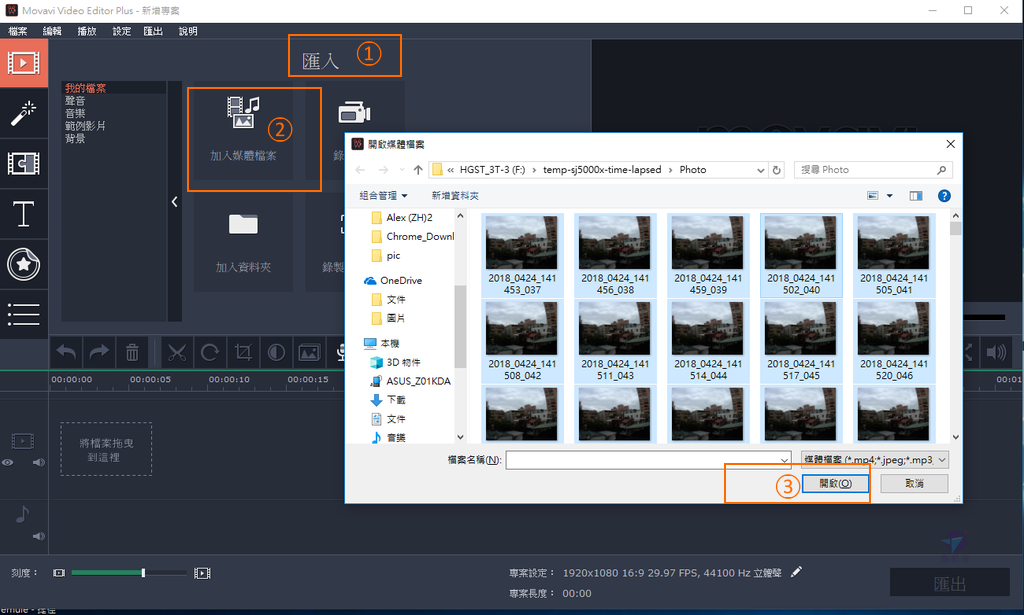Open the Titles tab with T icon
The image size is (1024, 615).
point(24,214)
